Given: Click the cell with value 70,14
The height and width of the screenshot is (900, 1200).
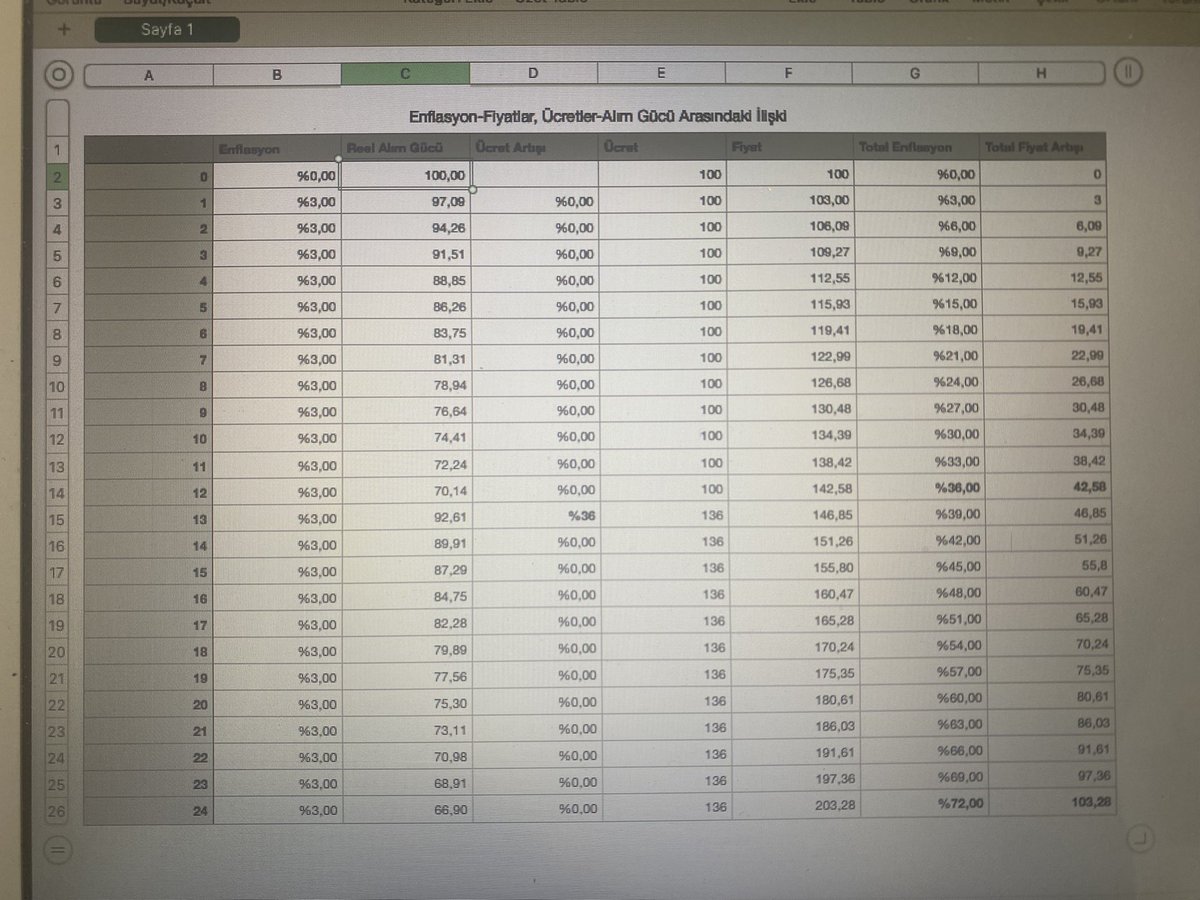Looking at the screenshot, I should pos(406,492).
